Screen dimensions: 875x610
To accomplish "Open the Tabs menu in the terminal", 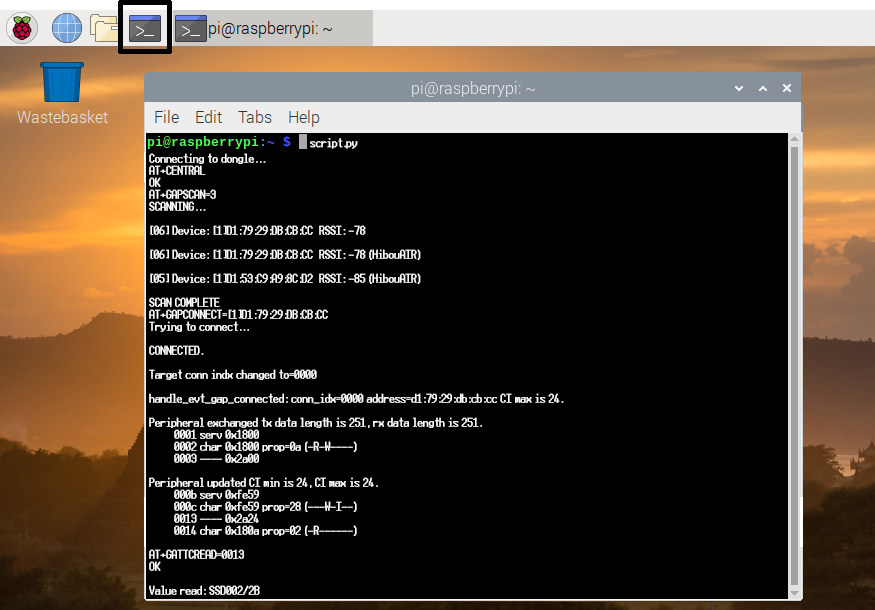I will pyautogui.click(x=254, y=117).
